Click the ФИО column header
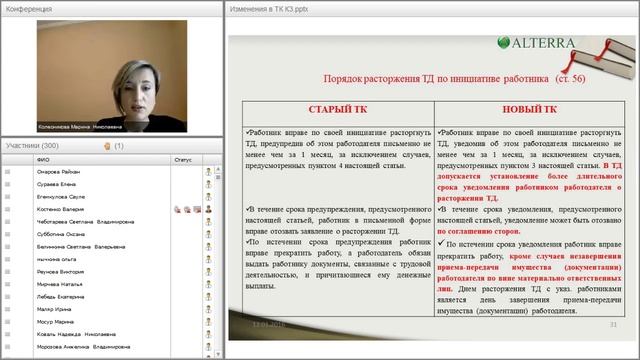The image size is (640, 360). [102, 160]
